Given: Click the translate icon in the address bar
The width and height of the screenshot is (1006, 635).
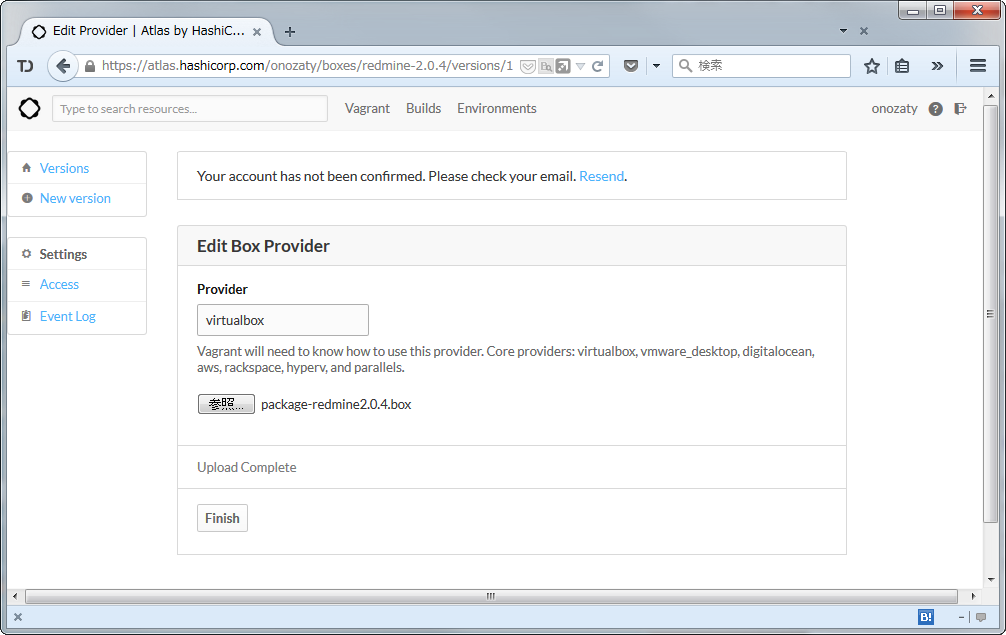Looking at the screenshot, I should [546, 66].
